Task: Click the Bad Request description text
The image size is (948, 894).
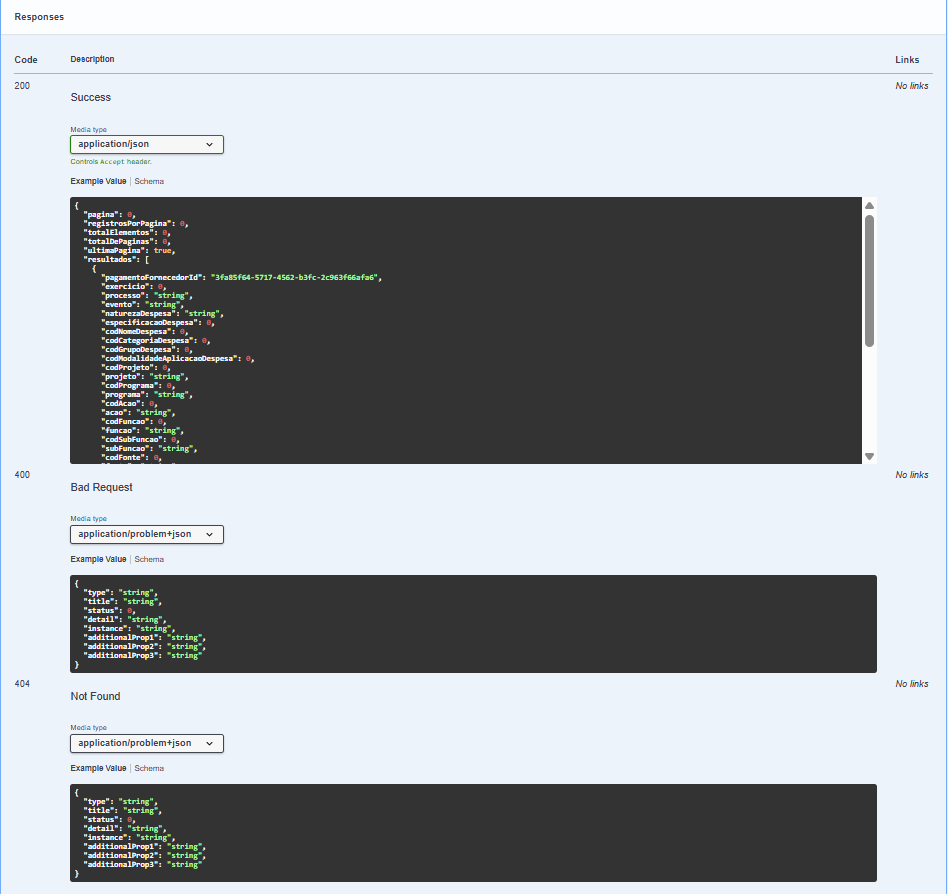Action: click(102, 487)
